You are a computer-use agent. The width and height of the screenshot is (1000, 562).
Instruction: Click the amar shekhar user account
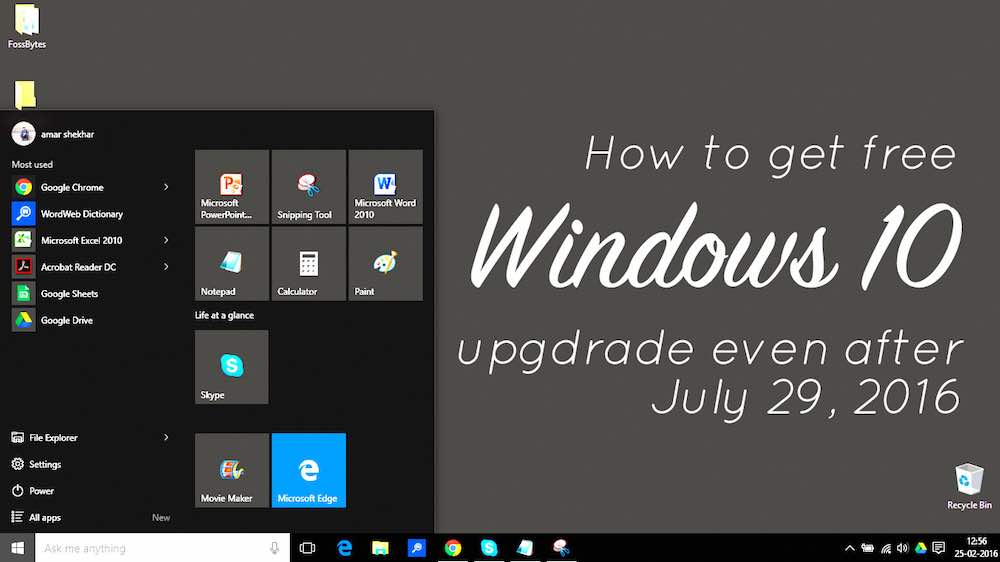pyautogui.click(x=53, y=134)
